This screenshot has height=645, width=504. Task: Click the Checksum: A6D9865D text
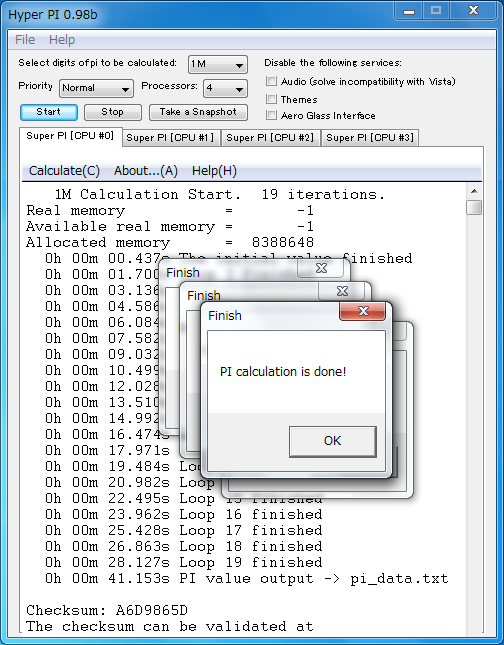click(x=107, y=610)
